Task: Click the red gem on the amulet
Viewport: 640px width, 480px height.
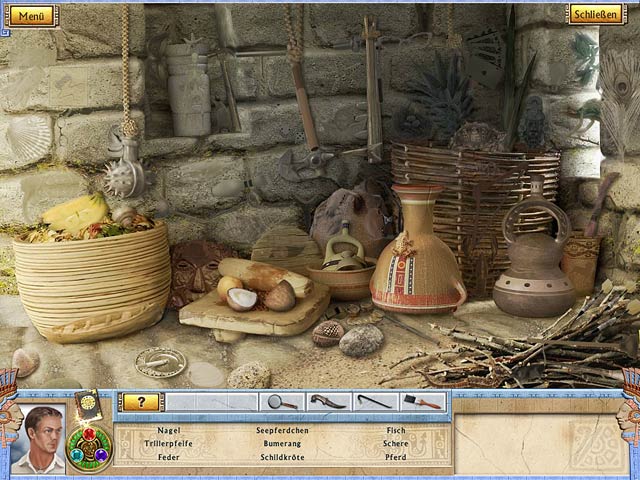Action: click(x=91, y=435)
